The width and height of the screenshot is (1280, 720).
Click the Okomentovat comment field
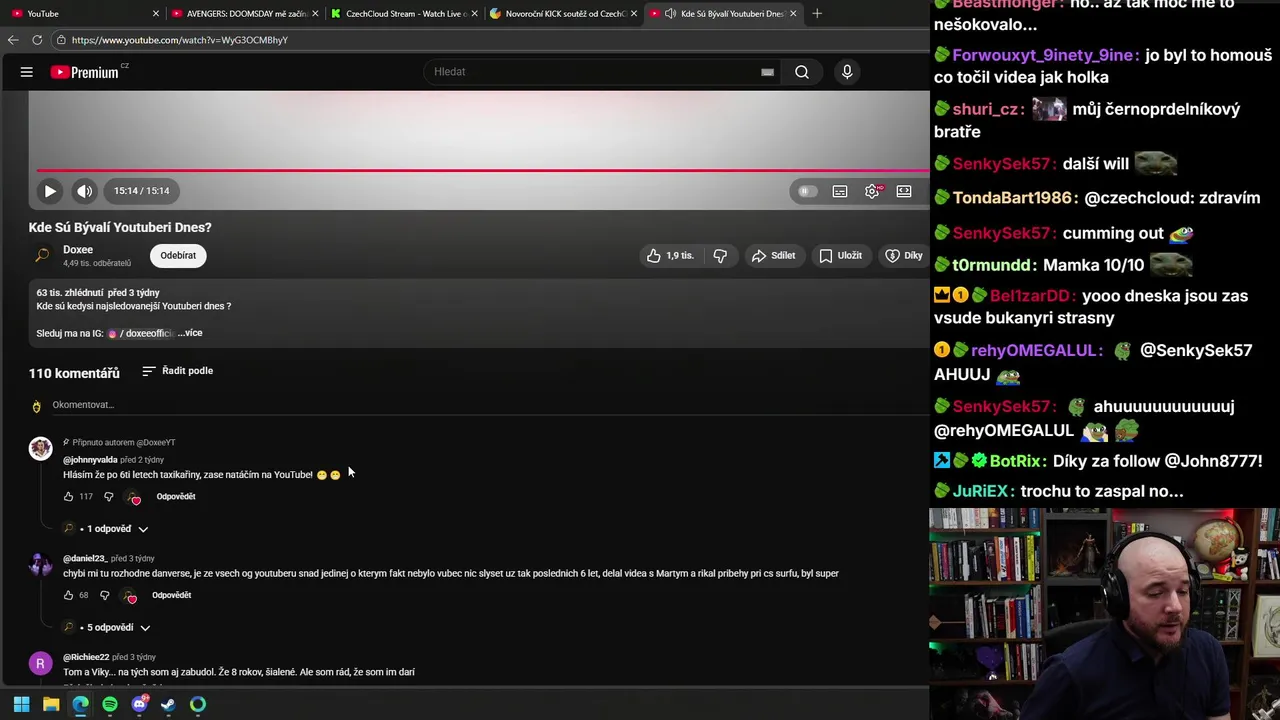click(x=490, y=405)
